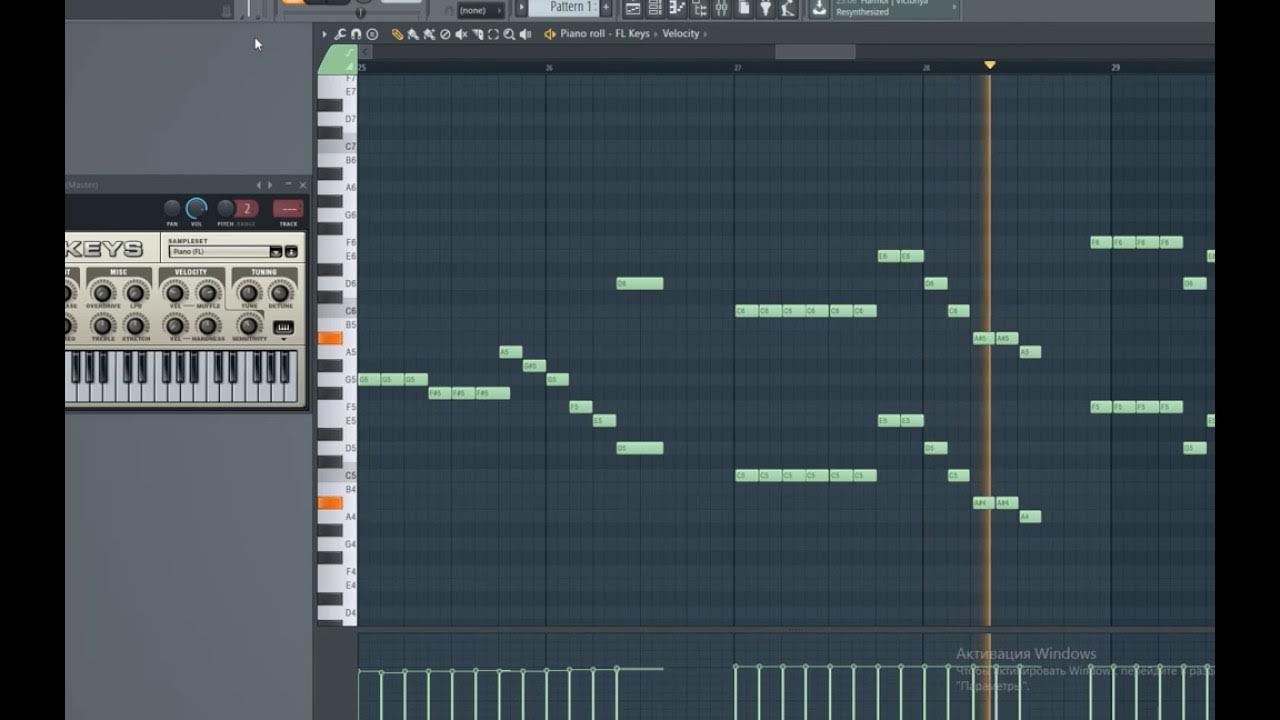This screenshot has height=720, width=1280.
Task: Select the G#5 note in bar 25
Action: (x=534, y=366)
